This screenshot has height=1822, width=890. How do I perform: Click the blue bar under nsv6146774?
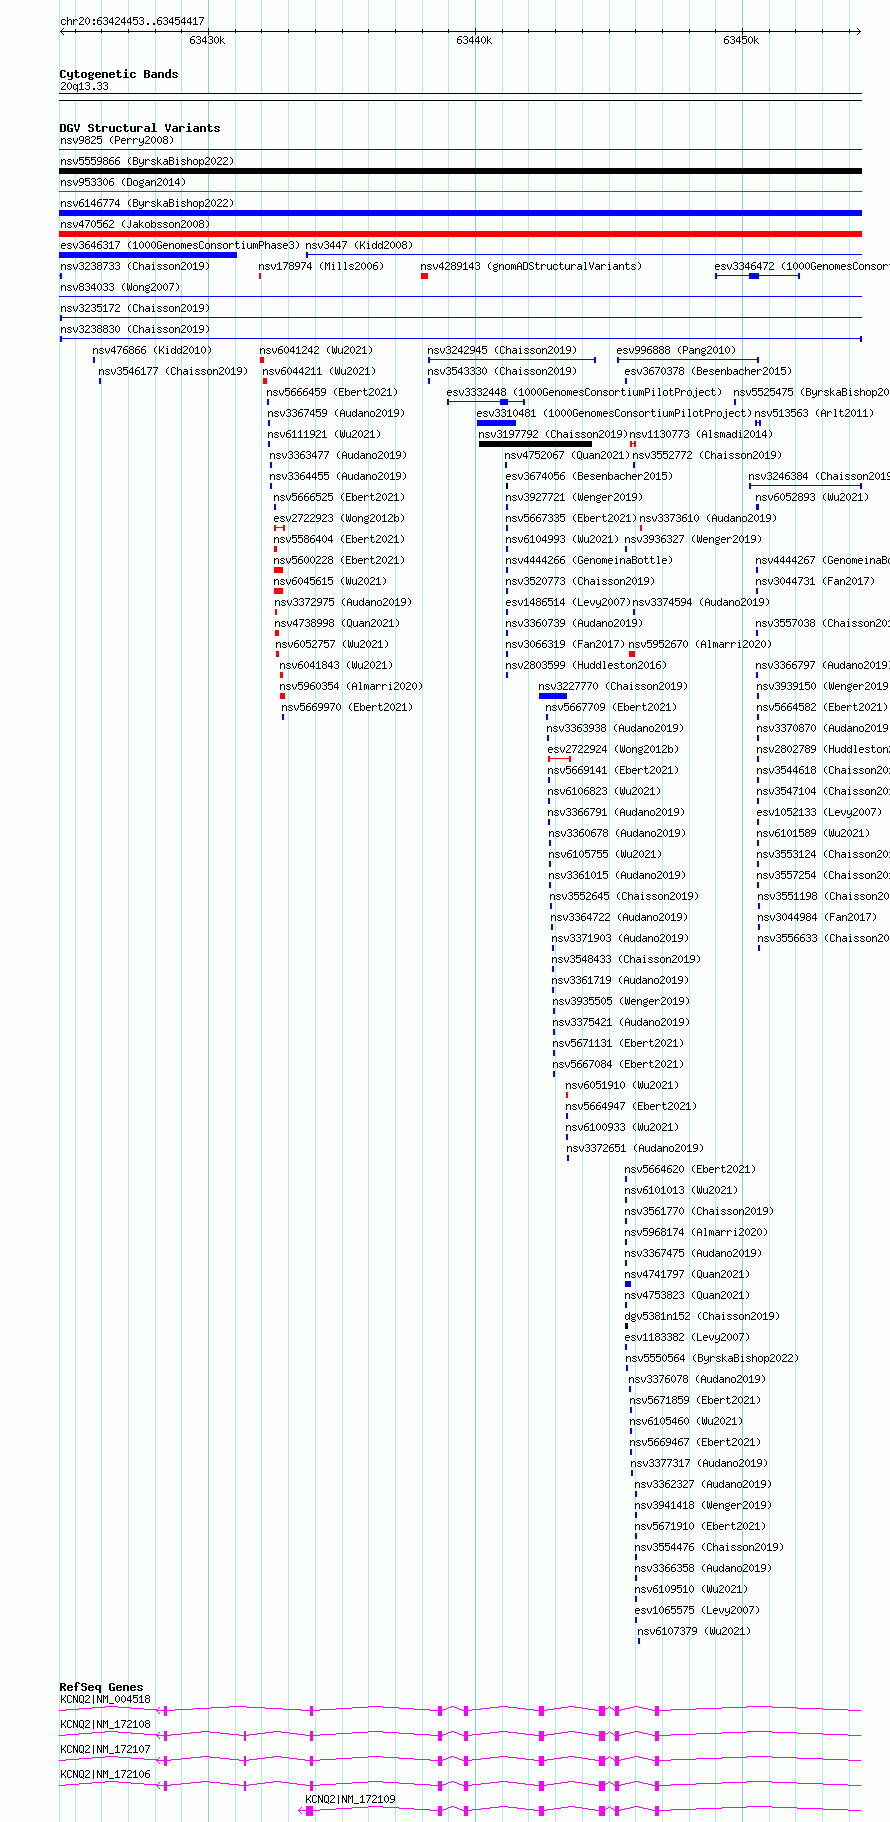(x=461, y=213)
